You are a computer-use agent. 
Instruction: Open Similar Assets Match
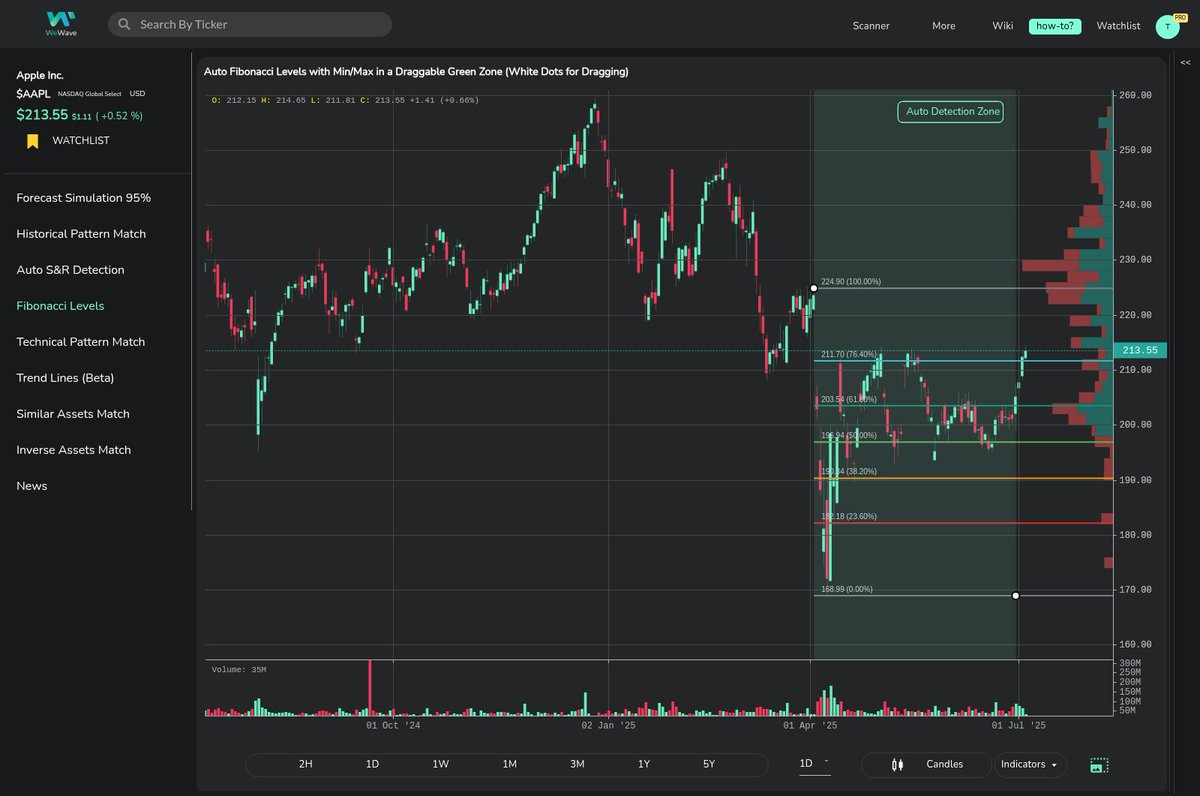tap(73, 414)
